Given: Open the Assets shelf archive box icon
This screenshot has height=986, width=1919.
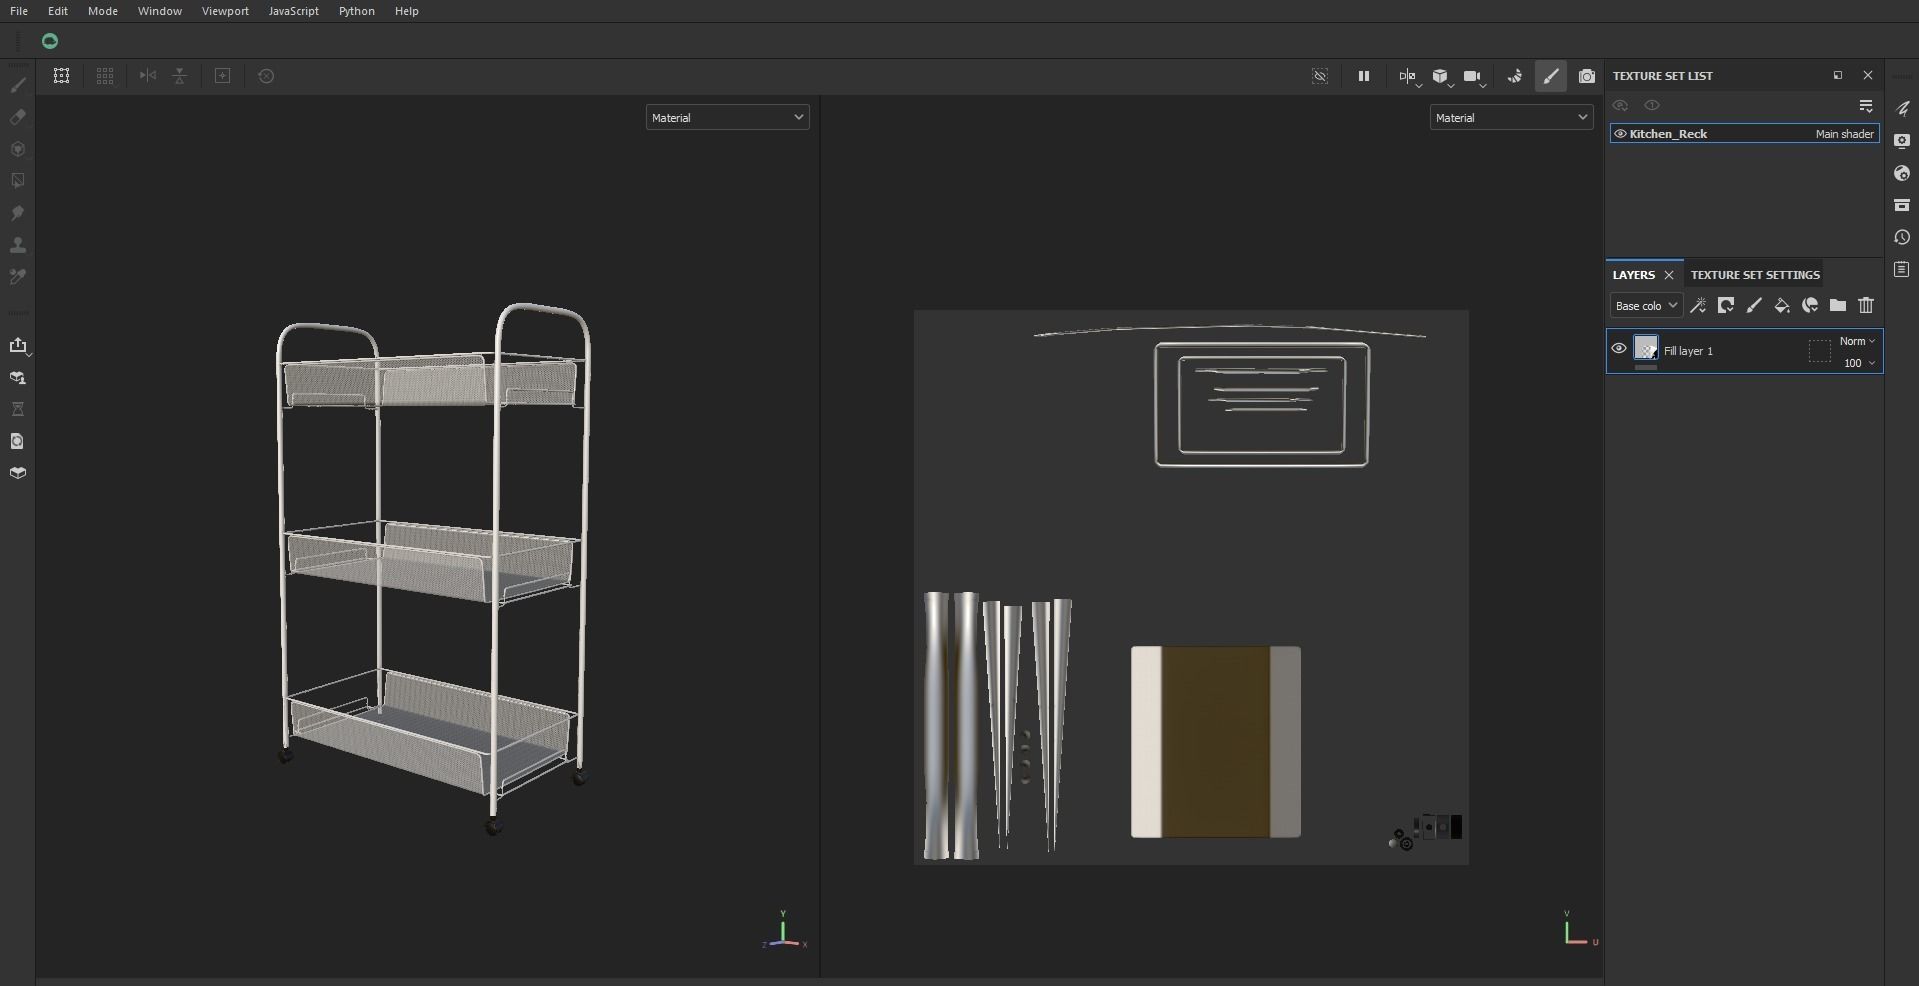Looking at the screenshot, I should [x=1902, y=205].
